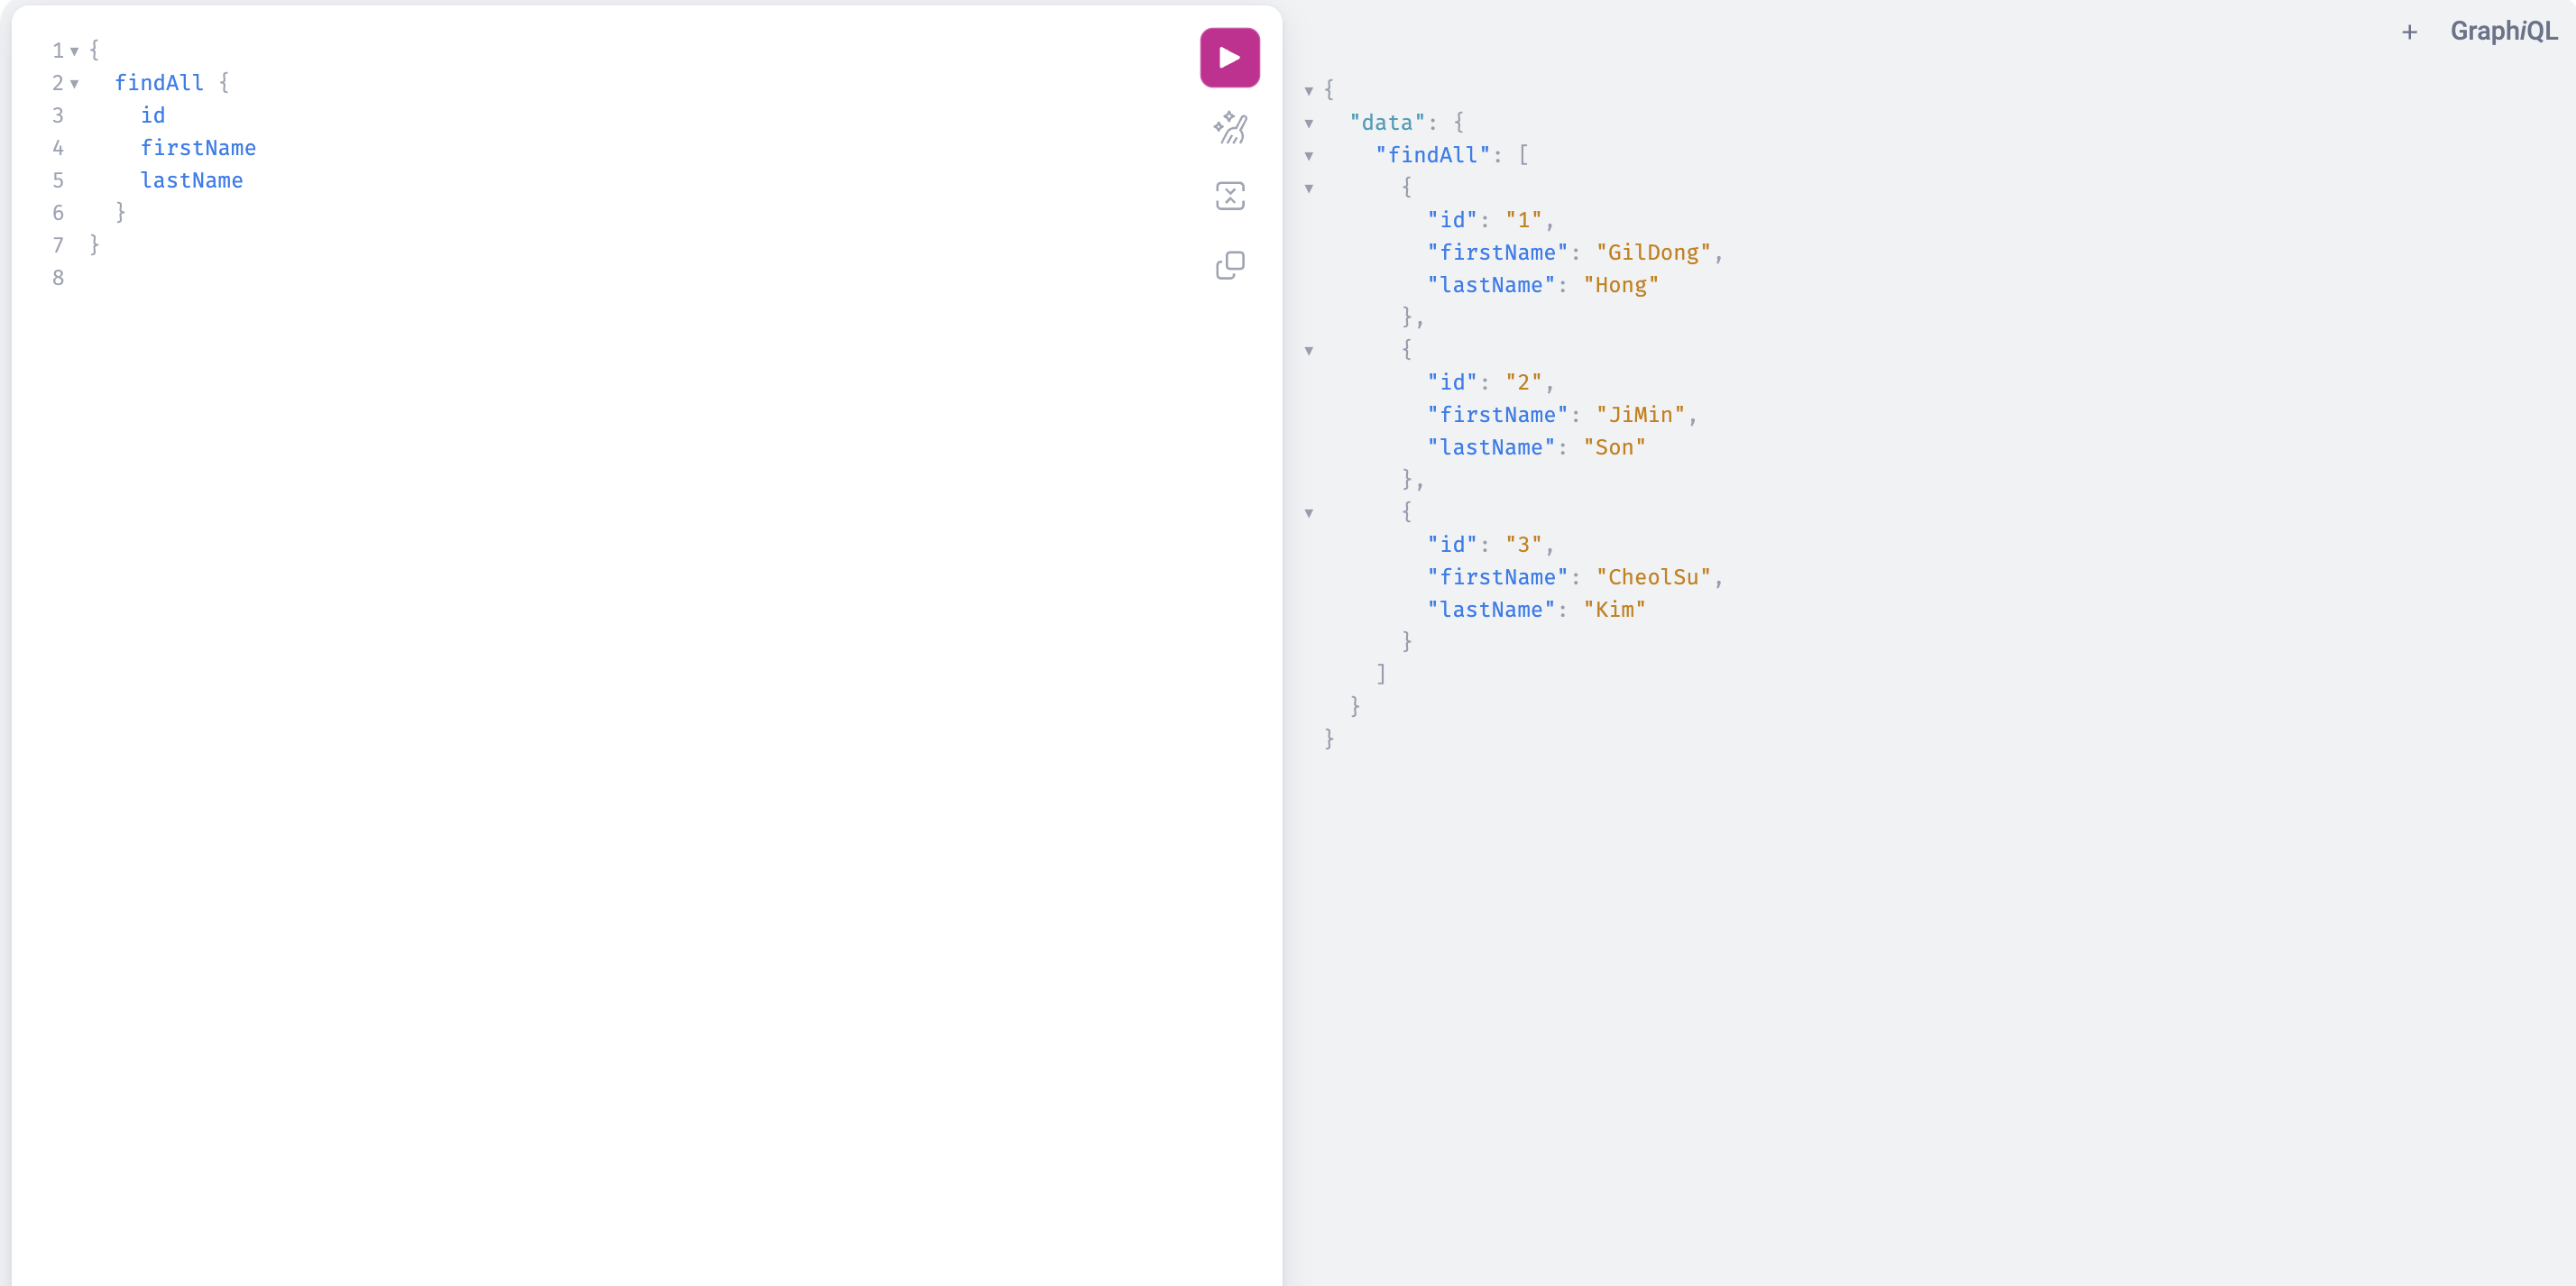Collapse the result entry for GilDong Hong
Screen dimensions: 2576x1286
(1311, 188)
